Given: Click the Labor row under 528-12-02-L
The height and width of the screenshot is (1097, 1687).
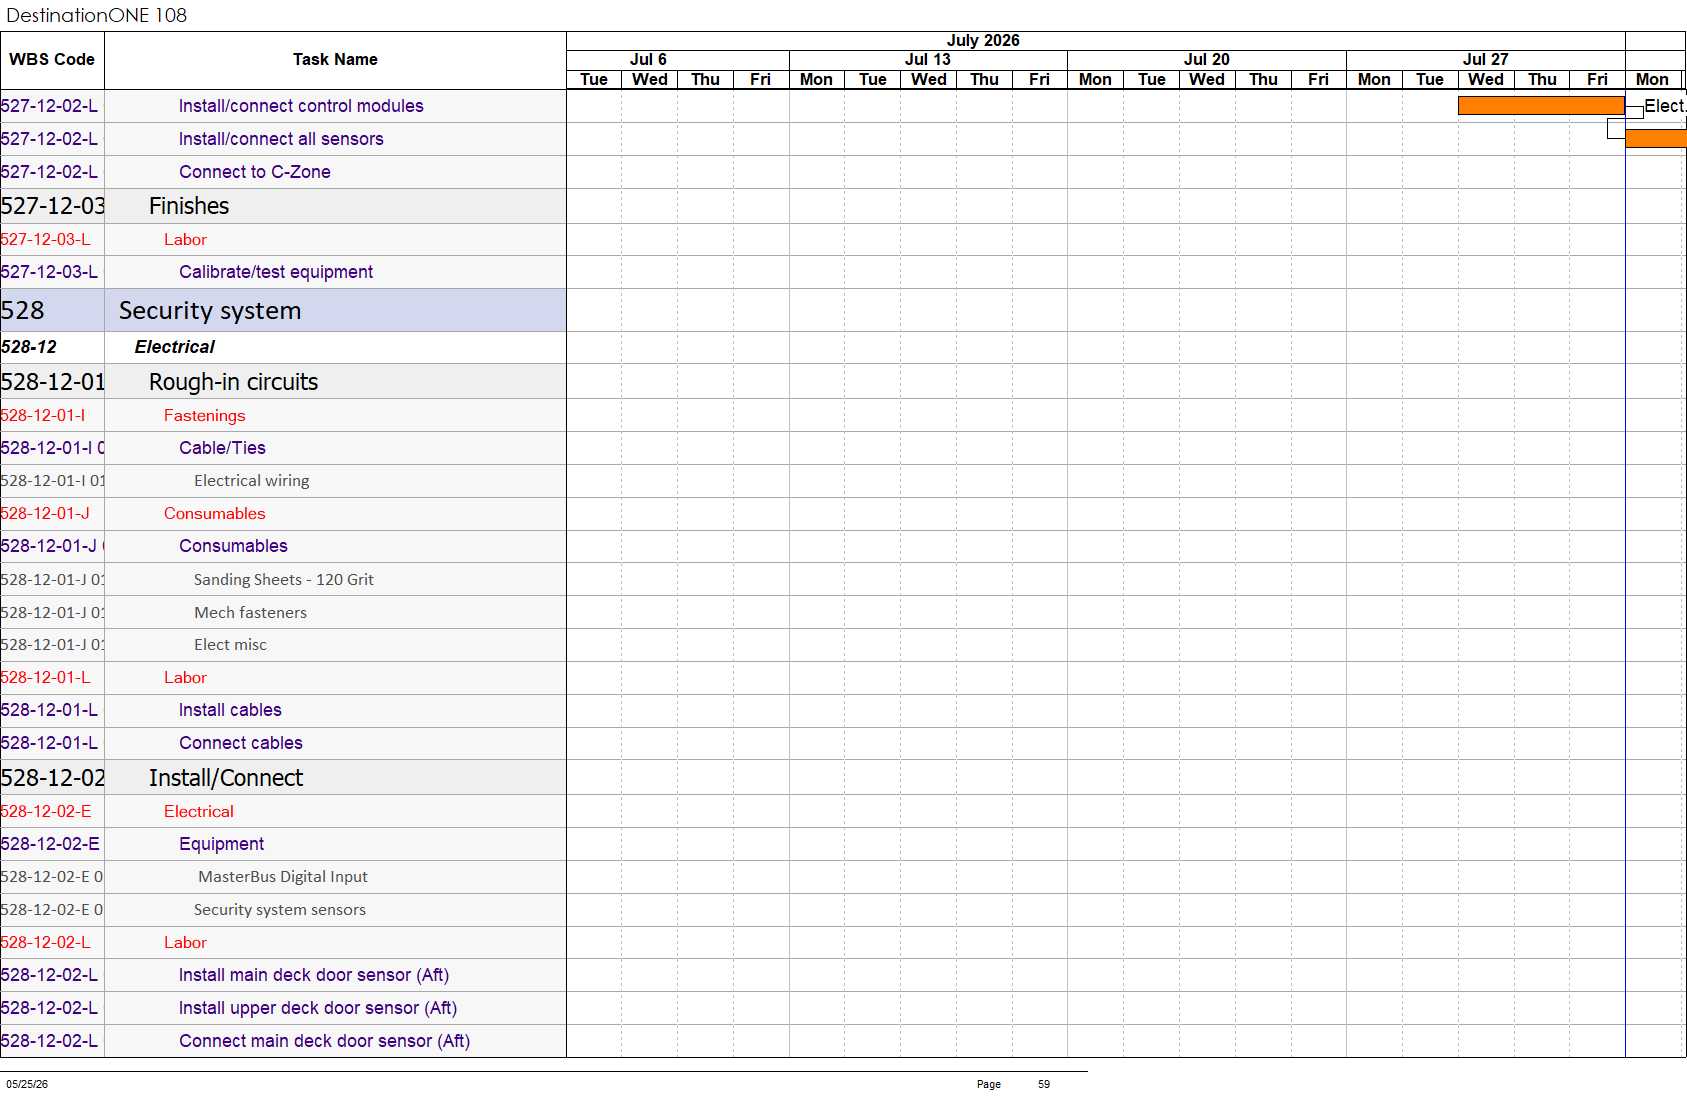Looking at the screenshot, I should click(283, 942).
